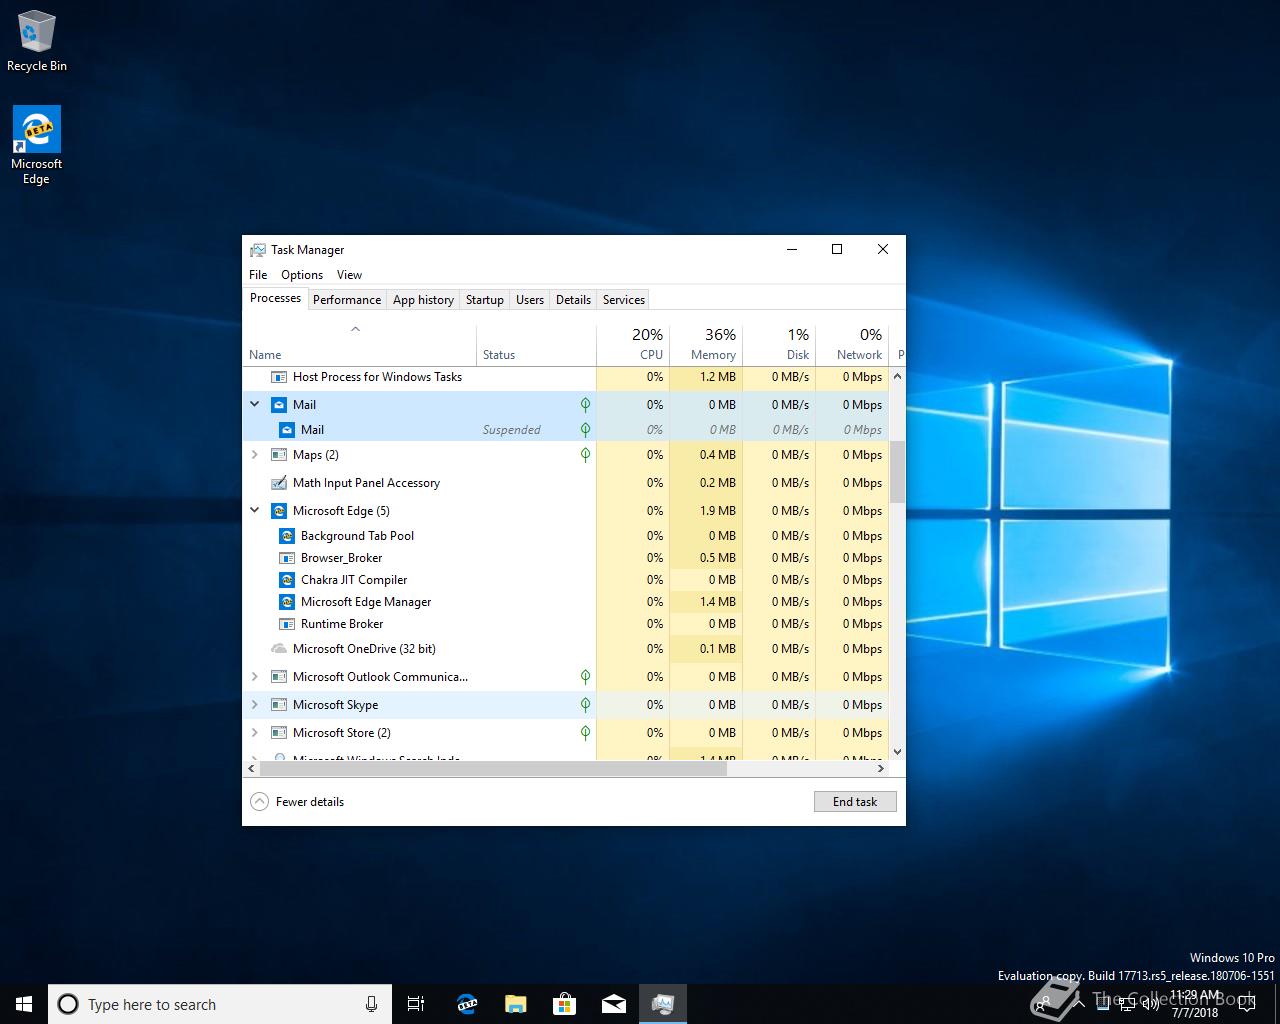Sort by the Status column header
Image resolution: width=1280 pixels, height=1024 pixels.
pyautogui.click(x=536, y=345)
